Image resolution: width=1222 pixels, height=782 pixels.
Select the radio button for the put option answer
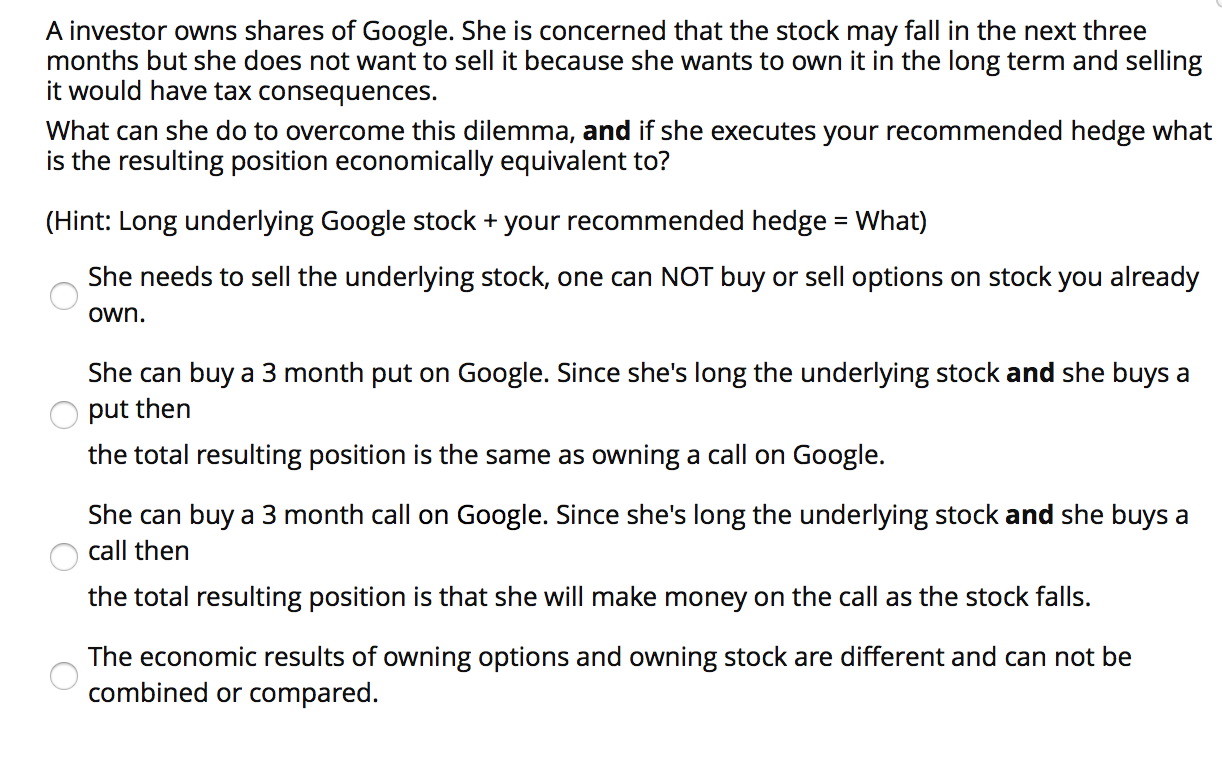(x=63, y=415)
